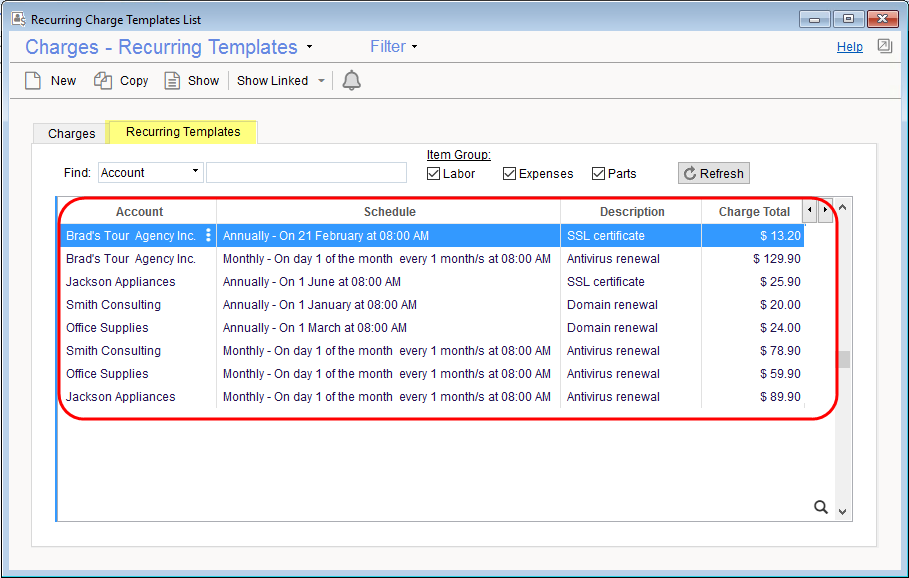Expand the Show Linked dropdown arrow
Image resolution: width=909 pixels, height=578 pixels.
click(321, 81)
